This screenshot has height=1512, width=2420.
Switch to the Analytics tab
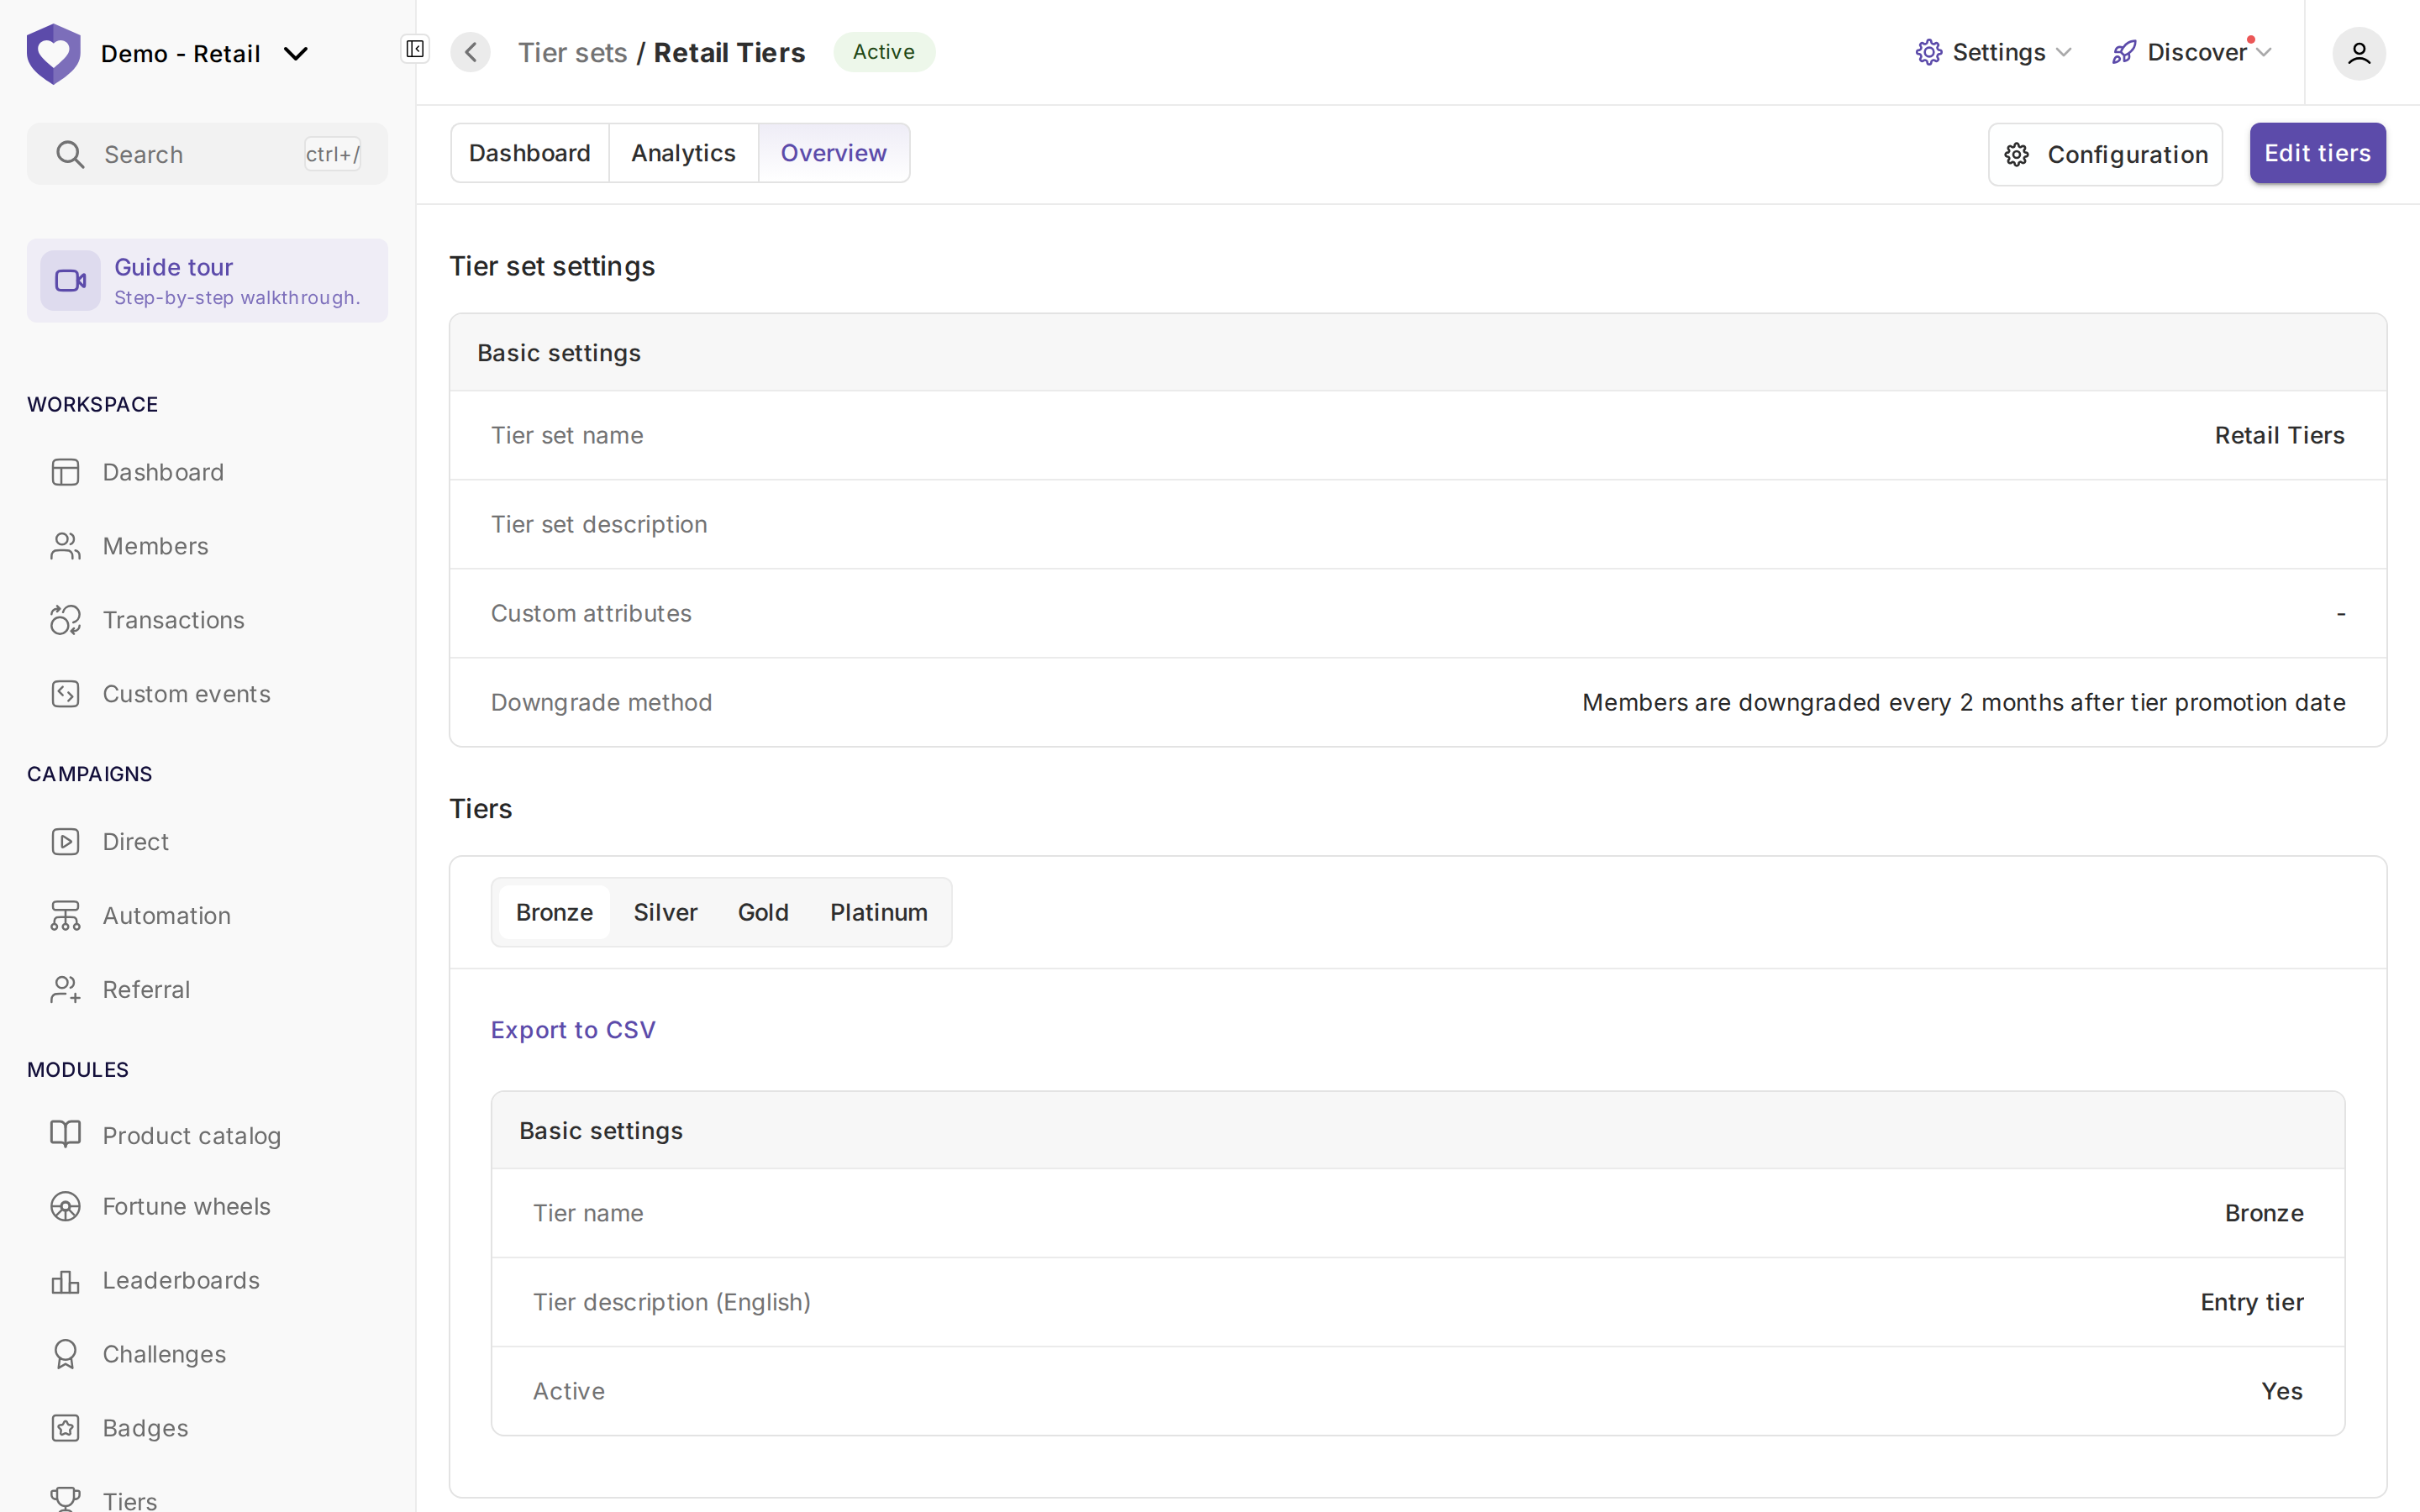click(684, 153)
